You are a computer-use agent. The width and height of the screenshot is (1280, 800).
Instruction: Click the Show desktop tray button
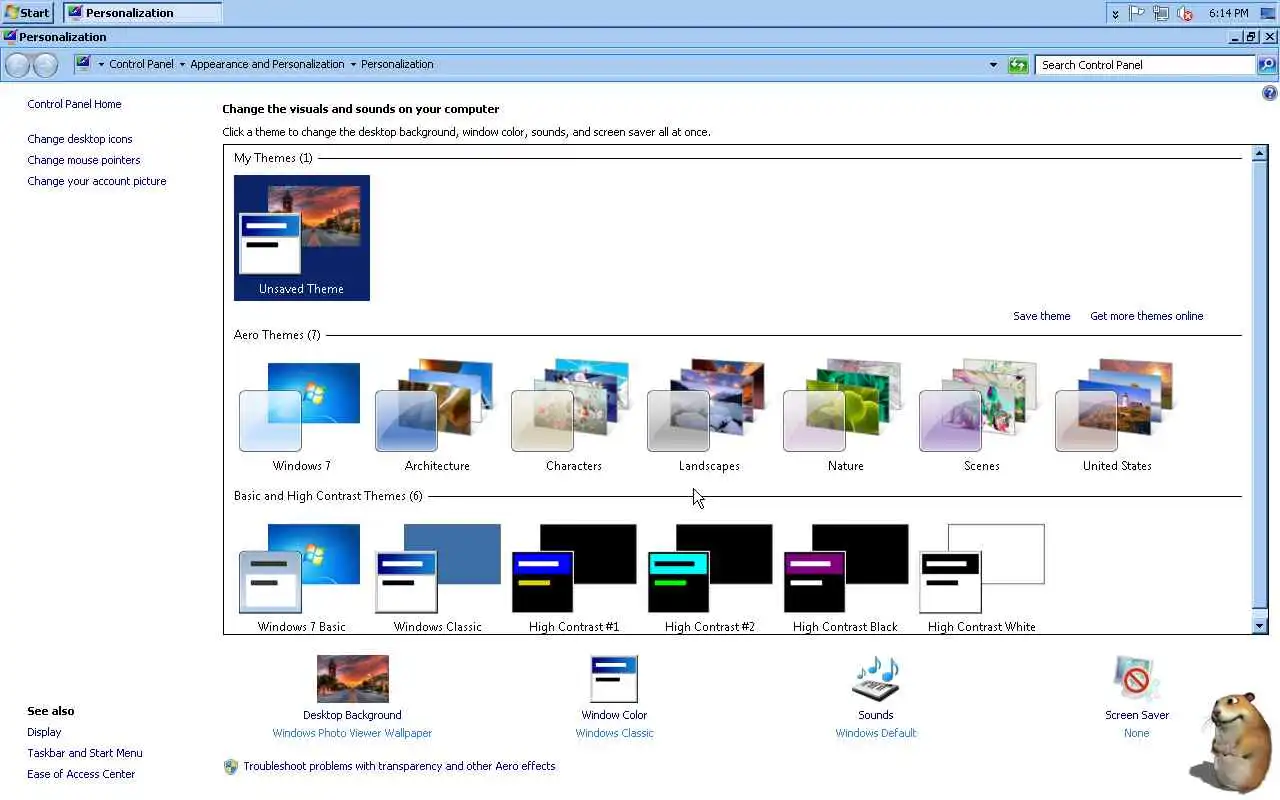coord(1268,13)
